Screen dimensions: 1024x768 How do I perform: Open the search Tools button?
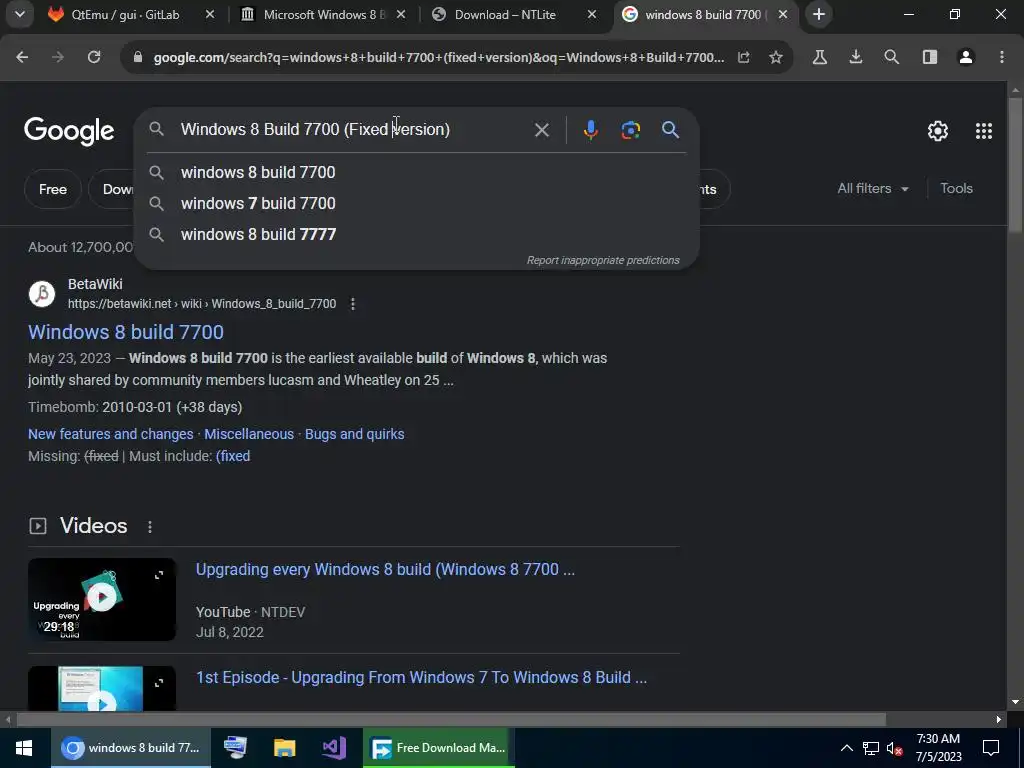pos(956,189)
